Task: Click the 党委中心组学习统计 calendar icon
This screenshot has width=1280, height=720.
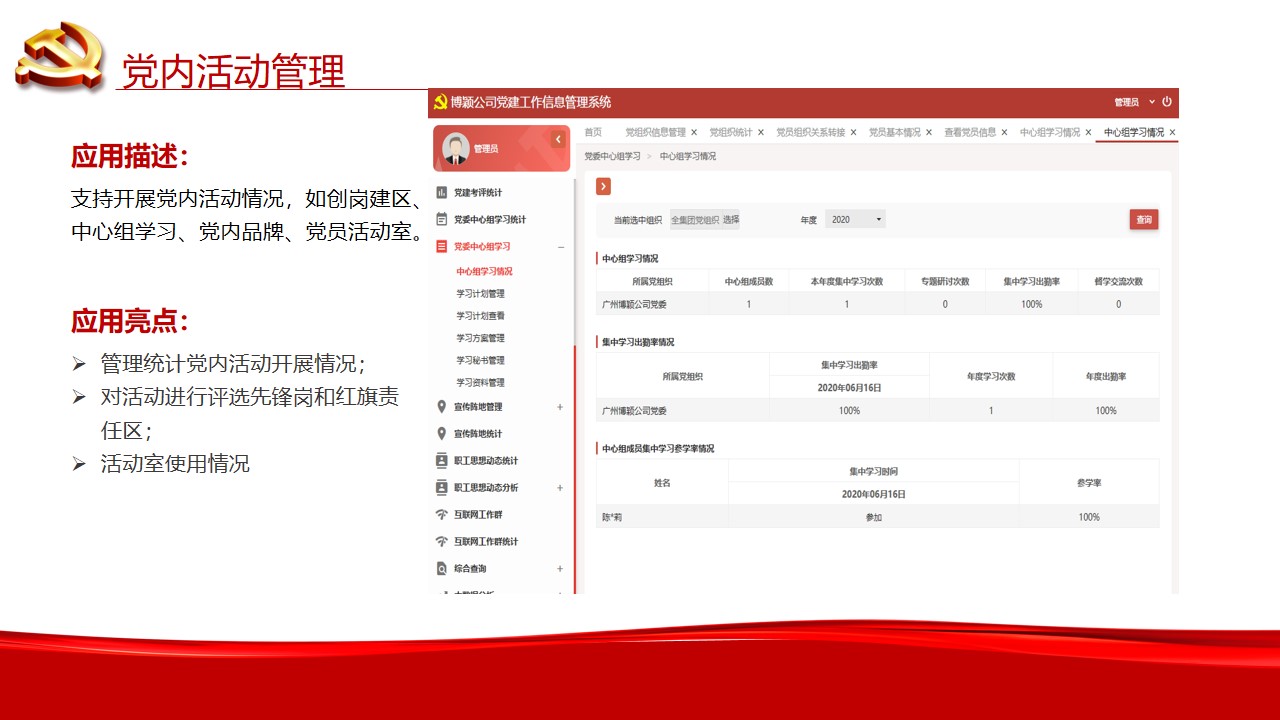Action: pyautogui.click(x=442, y=219)
